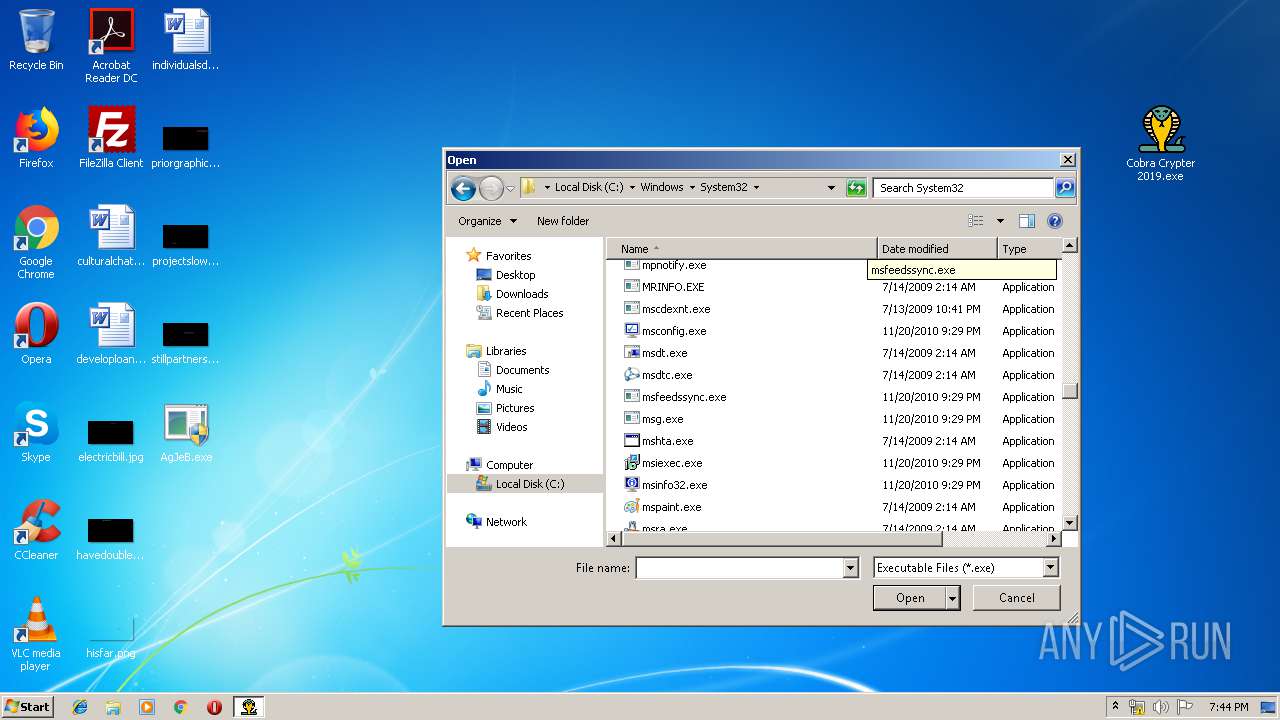
Task: Click the Cancel button
Action: pos(1017,598)
